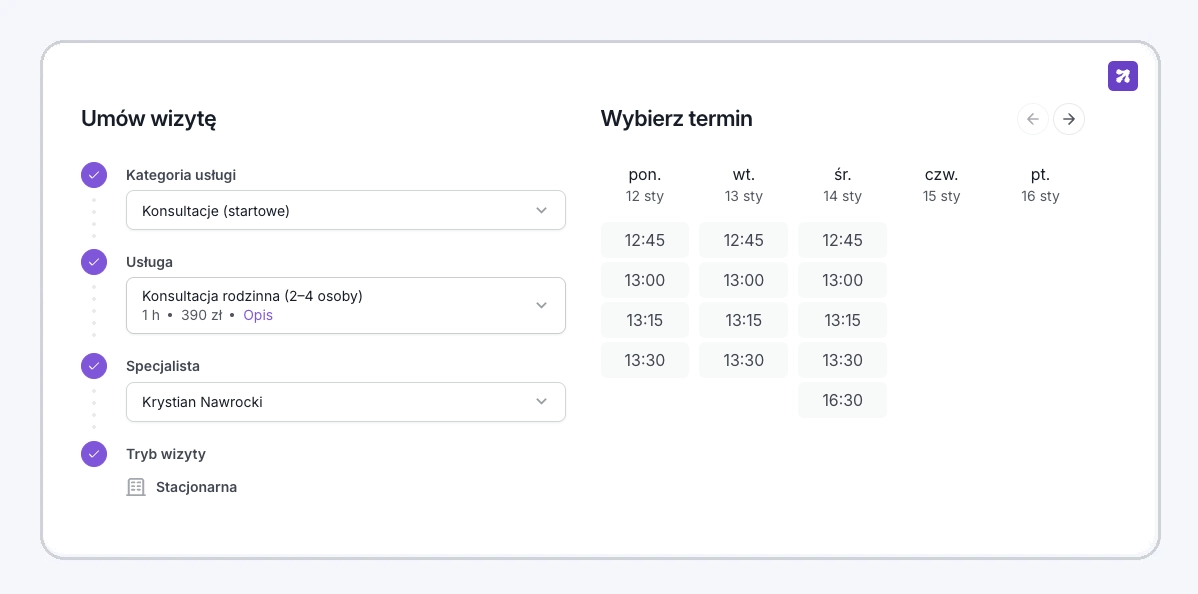Open the Specjalista Krystian Nawrocki dropdown
1198x594 pixels.
(345, 402)
